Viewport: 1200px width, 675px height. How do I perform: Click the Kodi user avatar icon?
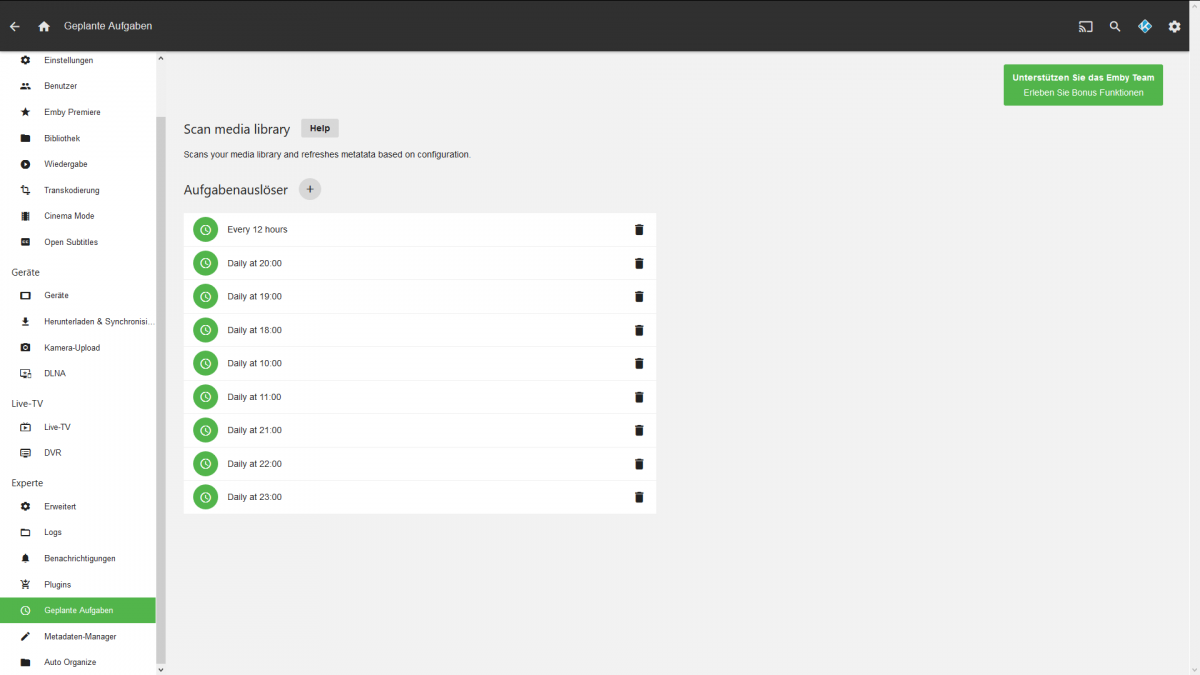pos(1145,26)
